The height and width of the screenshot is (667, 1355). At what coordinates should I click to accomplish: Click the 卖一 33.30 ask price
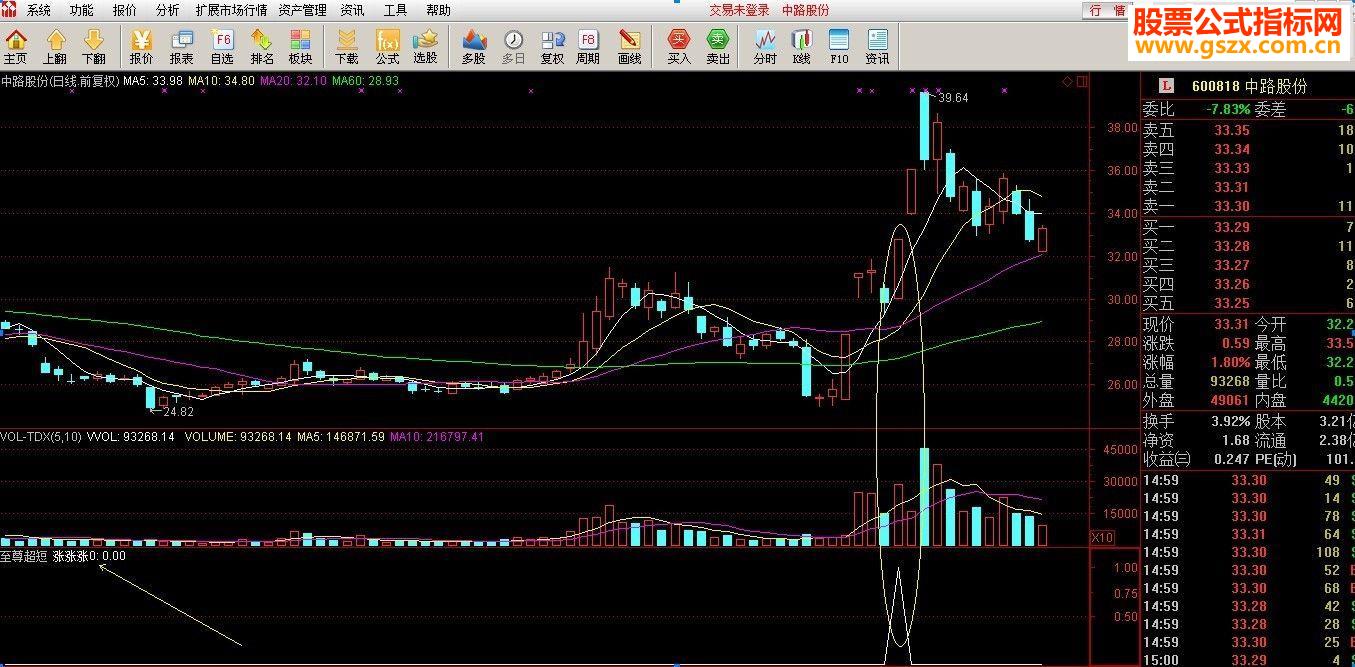pyautogui.click(x=1232, y=206)
